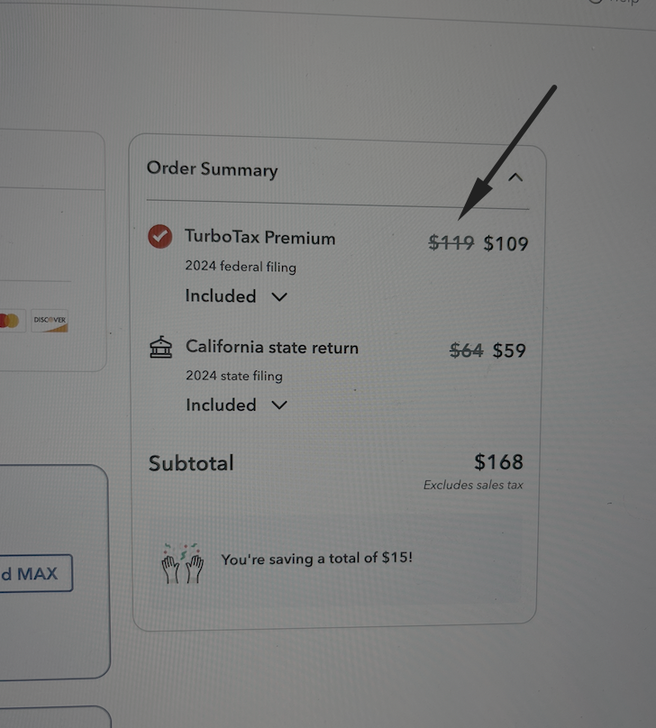
Task: Click the celebrating hands savings icon
Action: tap(183, 564)
